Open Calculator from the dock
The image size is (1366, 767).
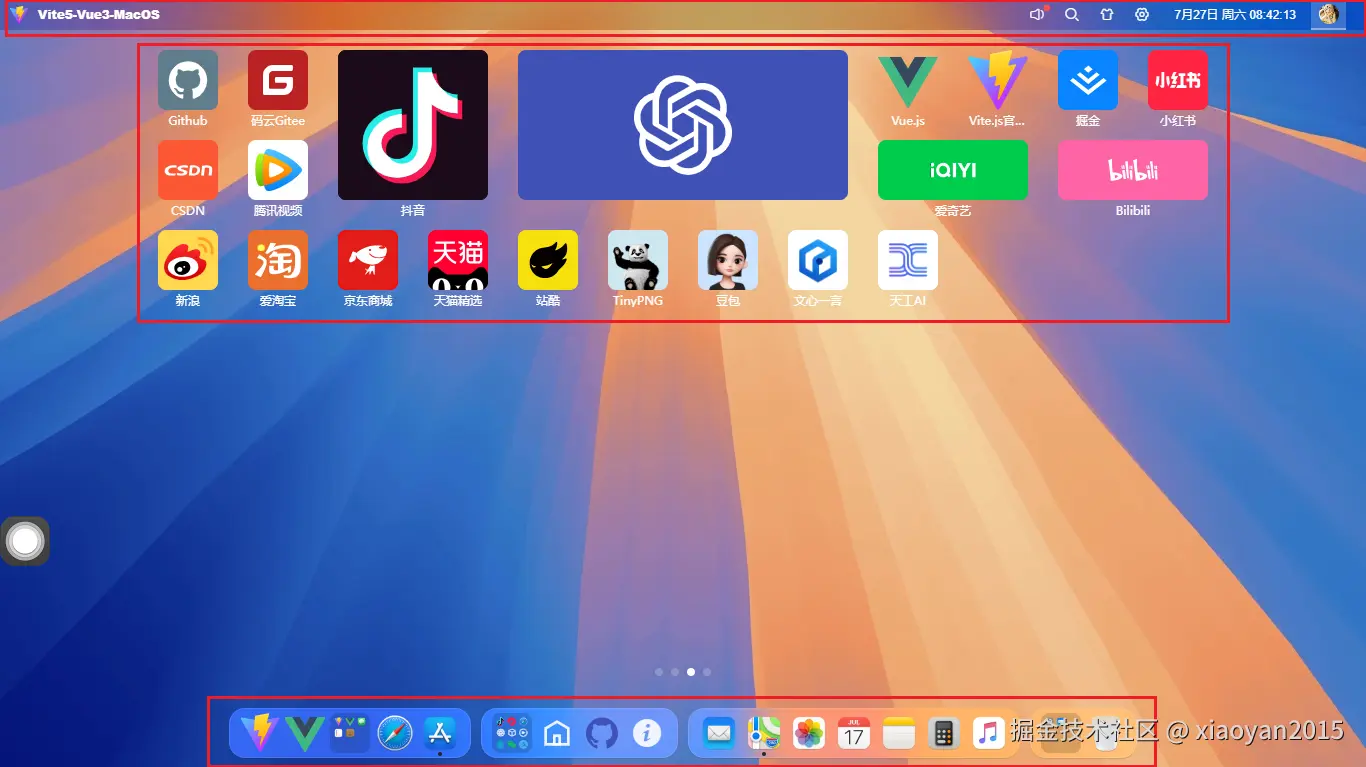click(x=944, y=733)
